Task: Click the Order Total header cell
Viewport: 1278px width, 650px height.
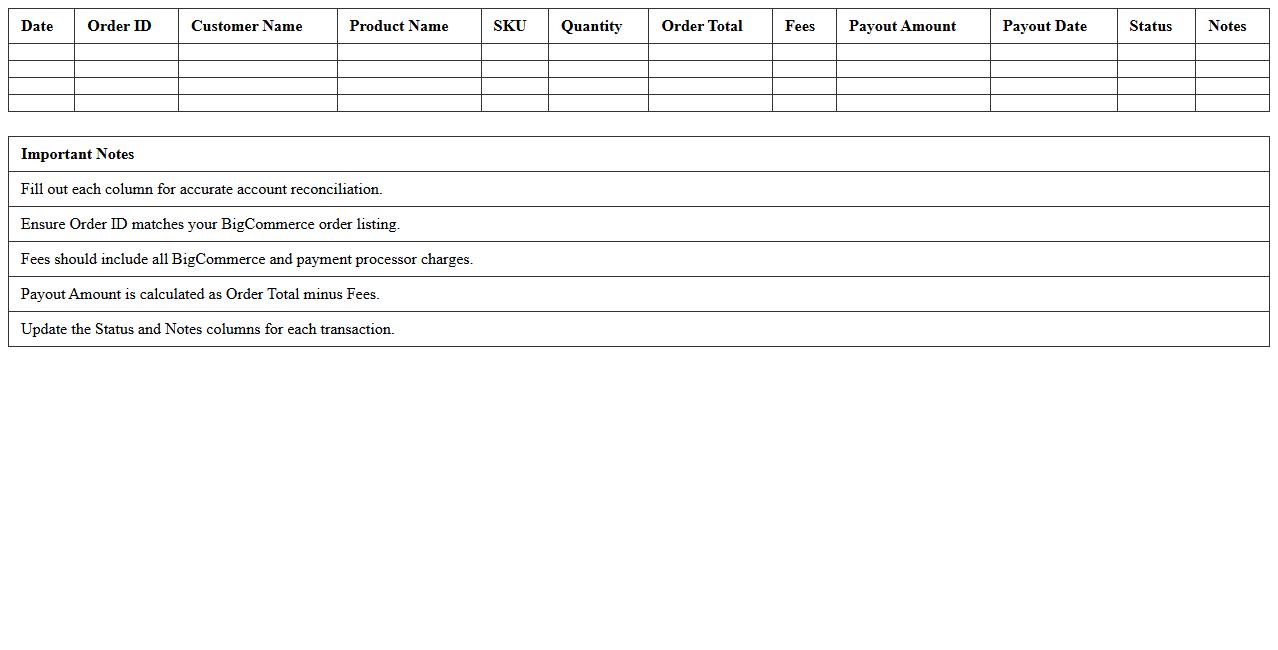Action: (702, 26)
